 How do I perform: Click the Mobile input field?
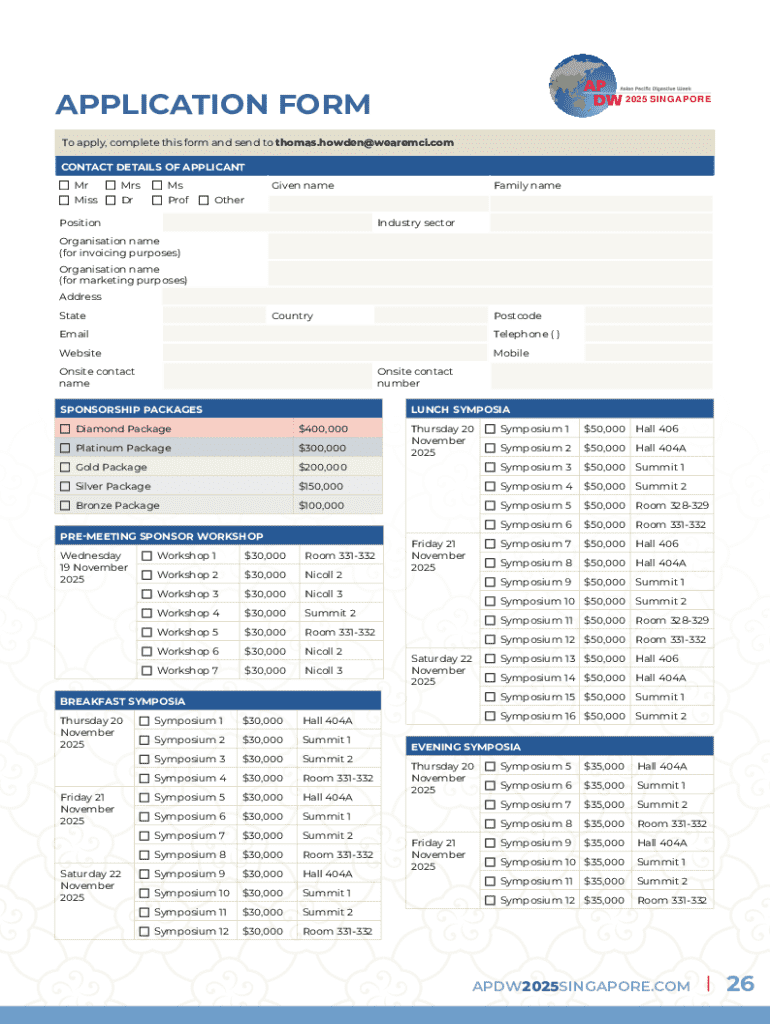tap(649, 353)
